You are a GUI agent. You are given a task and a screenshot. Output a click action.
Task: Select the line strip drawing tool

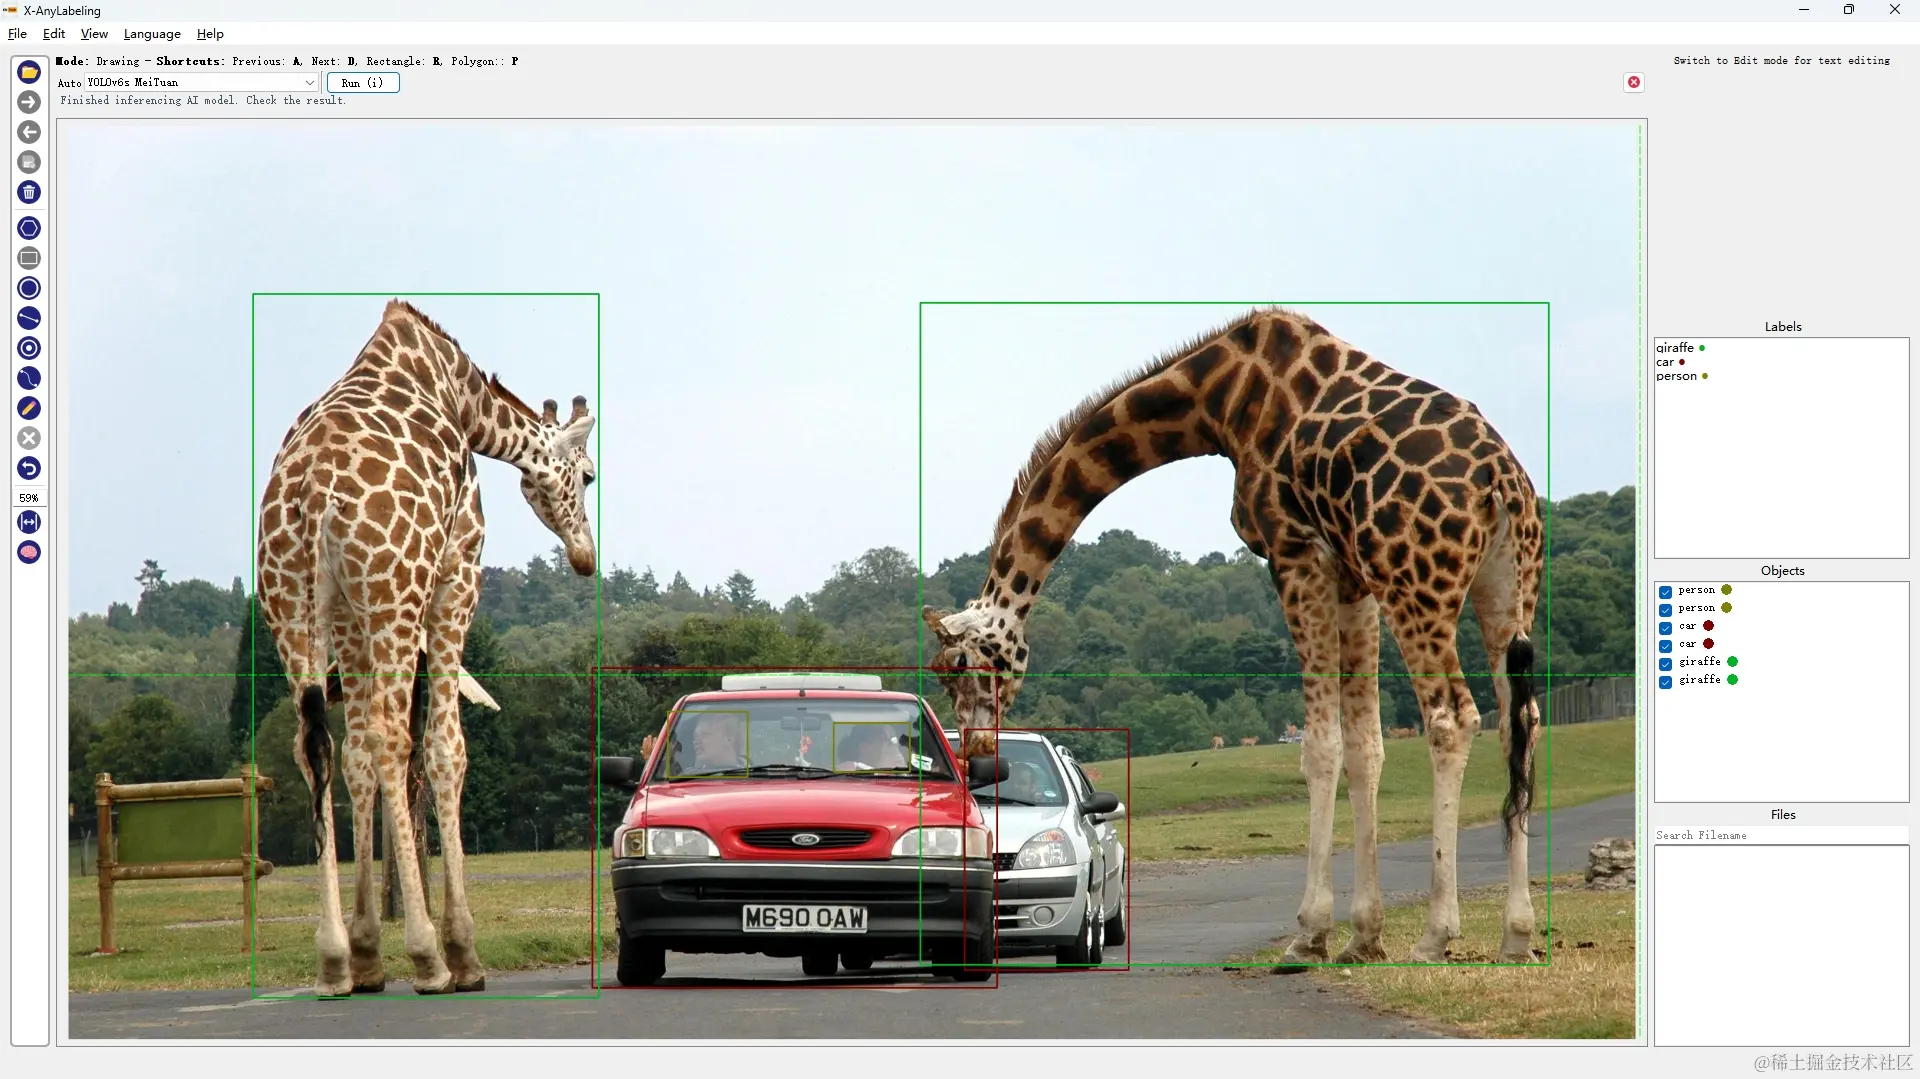pos(29,378)
